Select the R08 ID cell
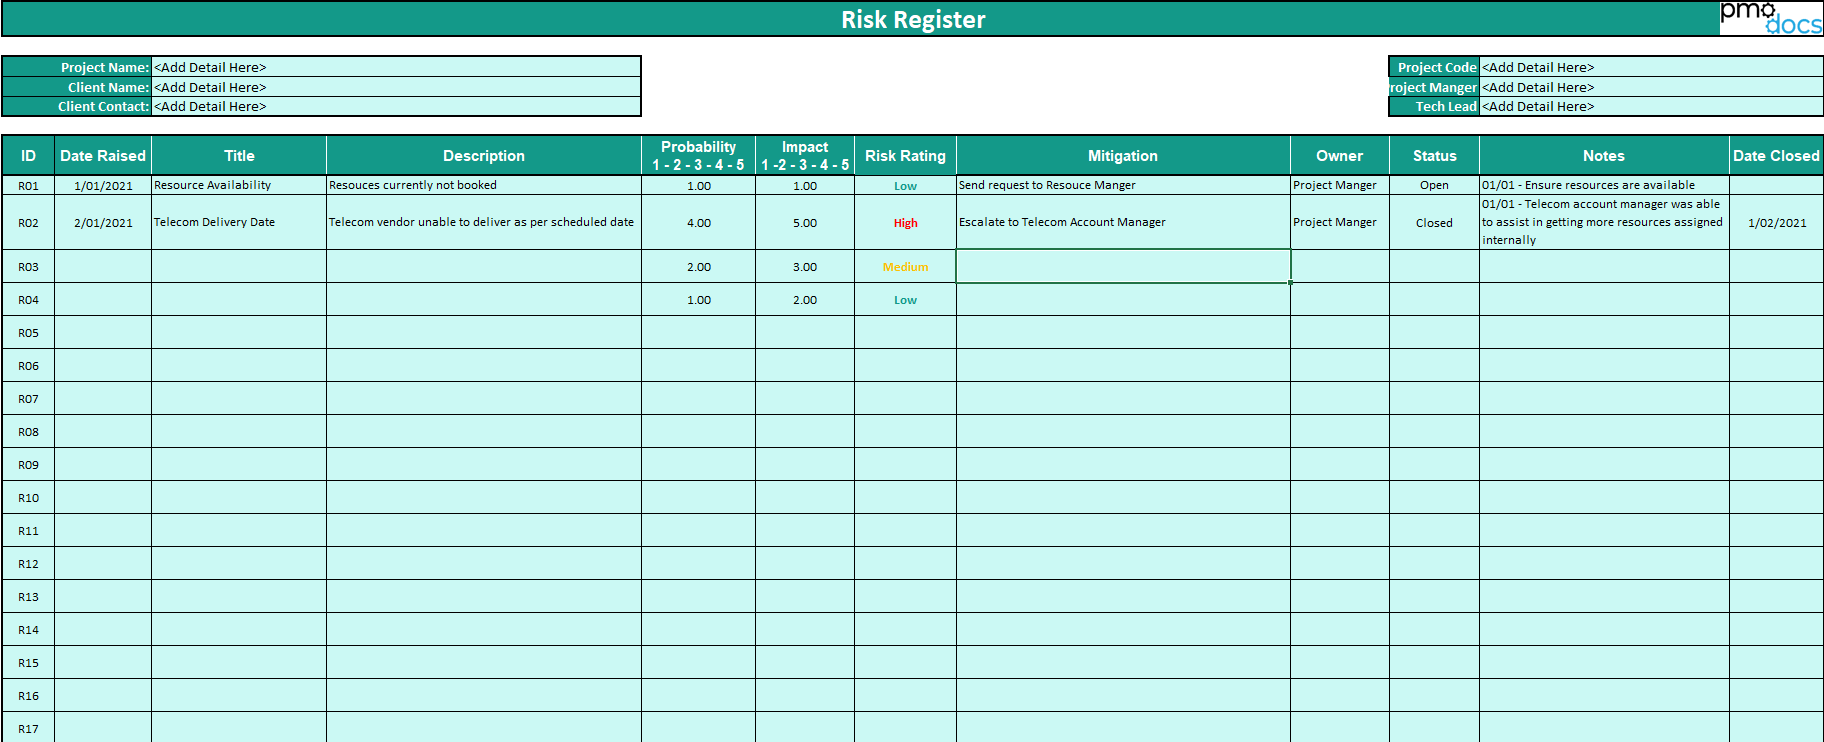This screenshot has height=742, width=1824. (x=28, y=431)
